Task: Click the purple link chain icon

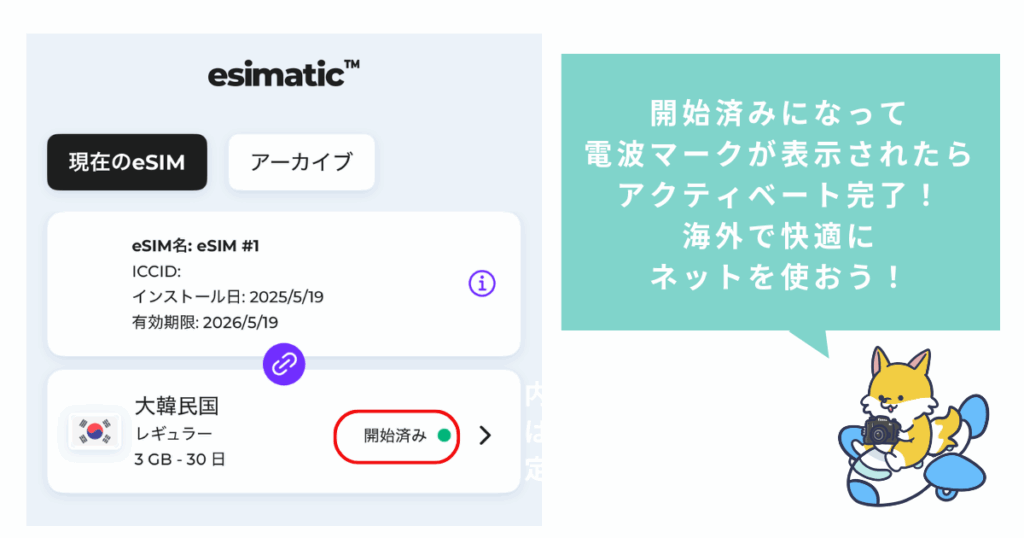Action: point(284,364)
